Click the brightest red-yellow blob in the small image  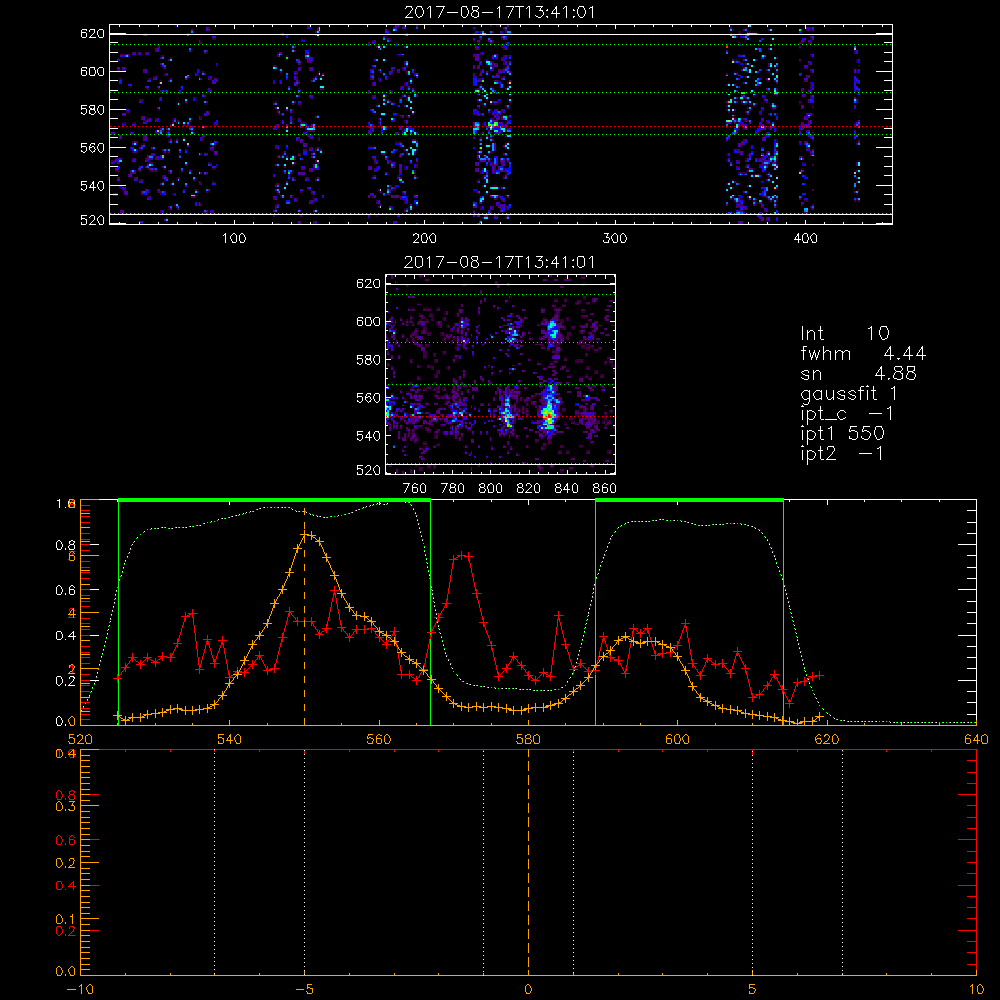[x=547, y=416]
